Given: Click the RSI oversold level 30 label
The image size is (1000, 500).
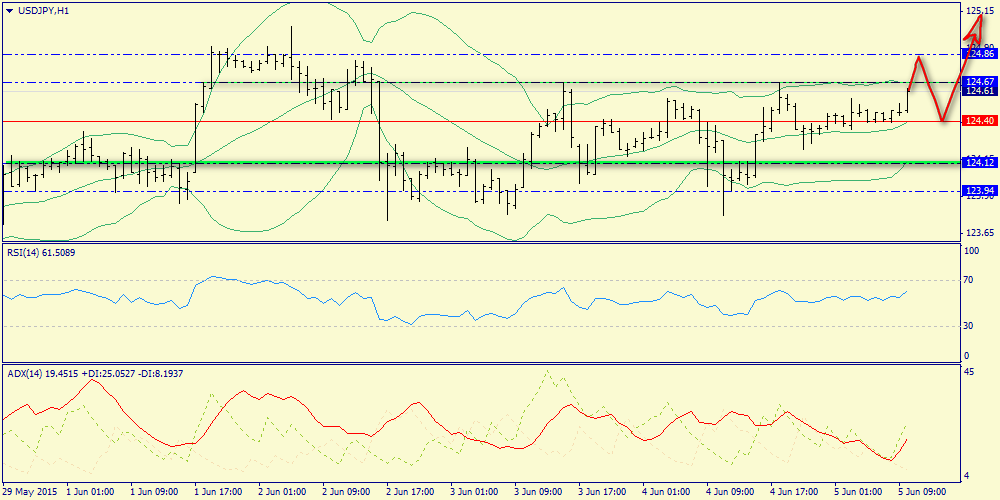Looking at the screenshot, I should click(x=970, y=326).
